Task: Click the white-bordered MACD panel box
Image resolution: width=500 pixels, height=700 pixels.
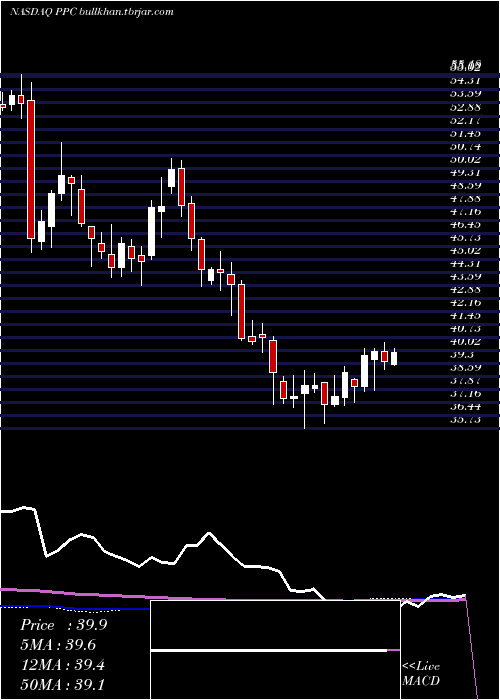Action: point(275,650)
